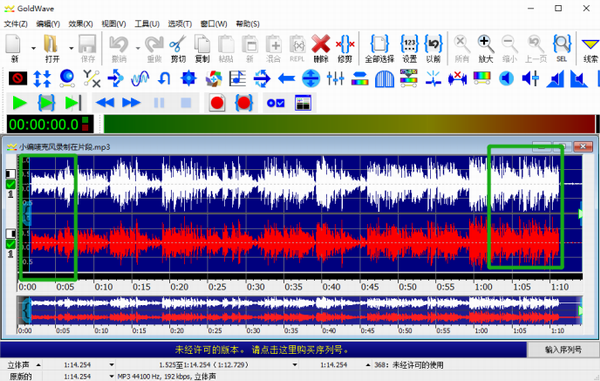Screen dimensions: 600x381
Task: Expand the dropdown arrow next to Open
Action: (71, 48)
